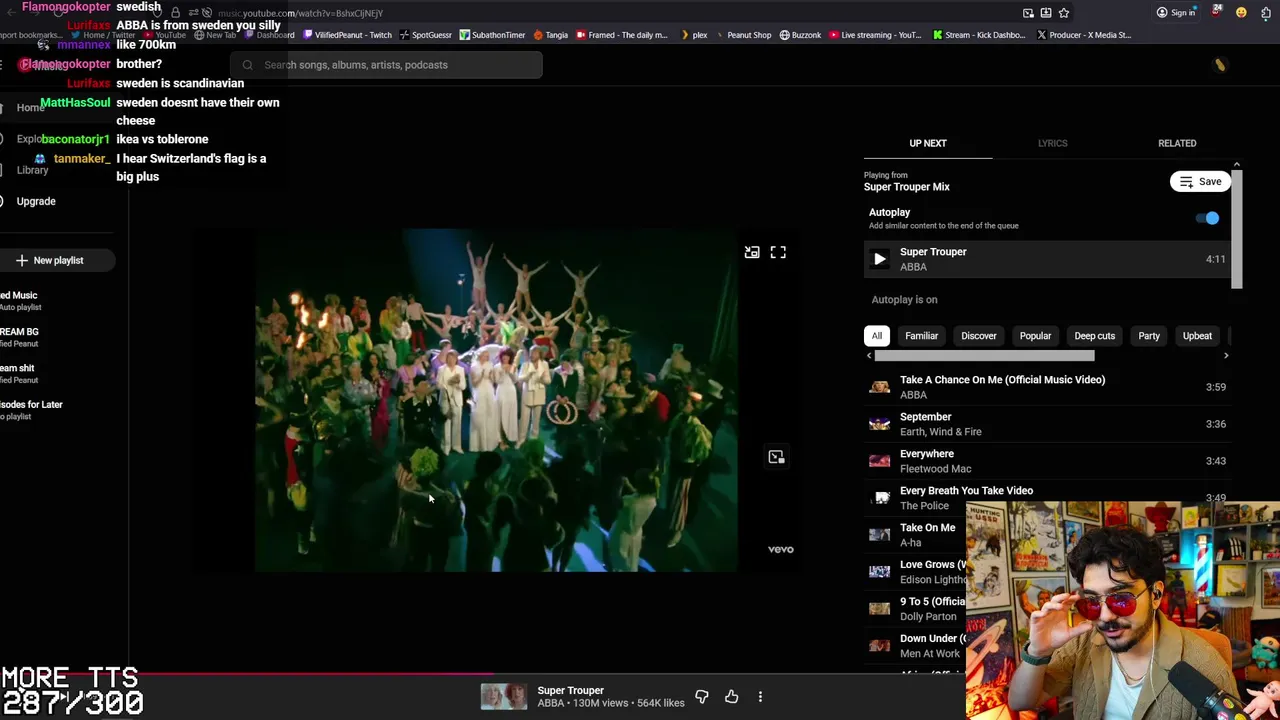Open SpotGuessr bookmark

pos(425,35)
